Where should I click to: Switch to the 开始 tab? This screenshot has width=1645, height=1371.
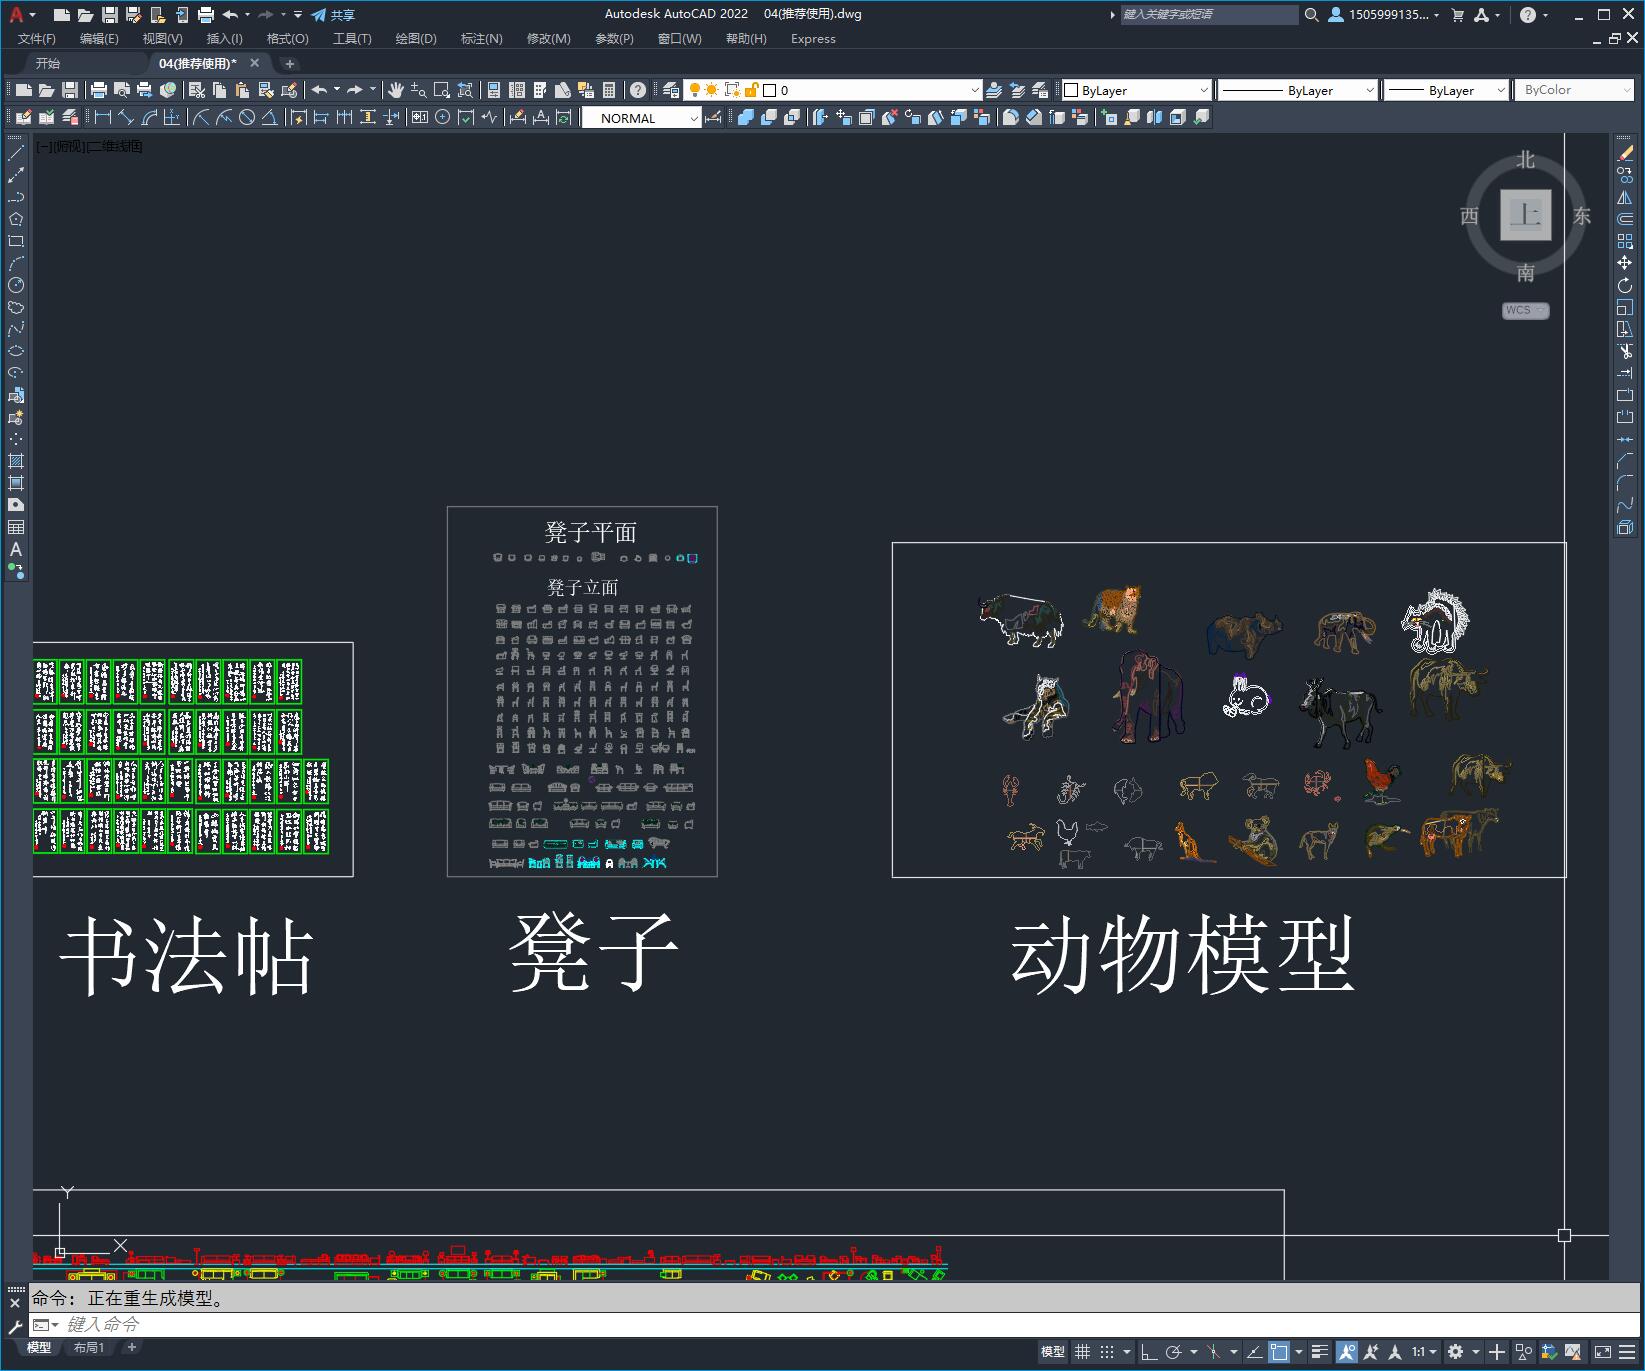pos(48,63)
